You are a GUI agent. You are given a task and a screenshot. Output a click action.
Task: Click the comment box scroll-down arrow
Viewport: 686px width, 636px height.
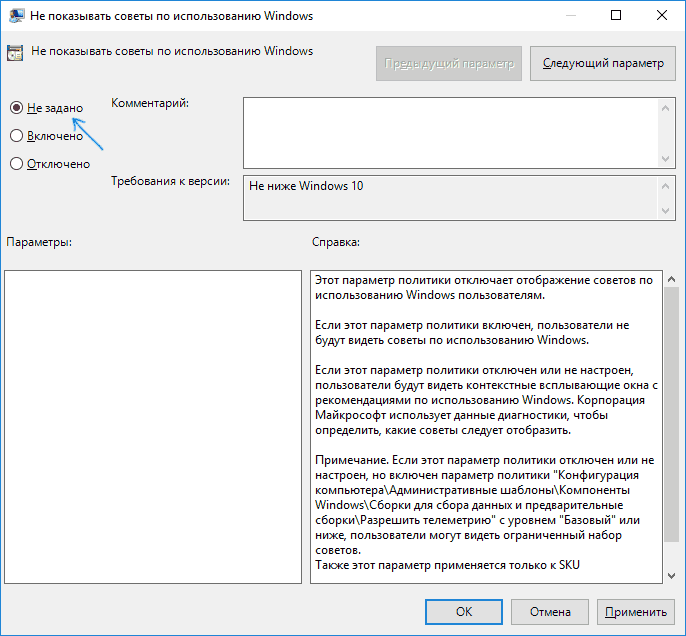coord(665,159)
